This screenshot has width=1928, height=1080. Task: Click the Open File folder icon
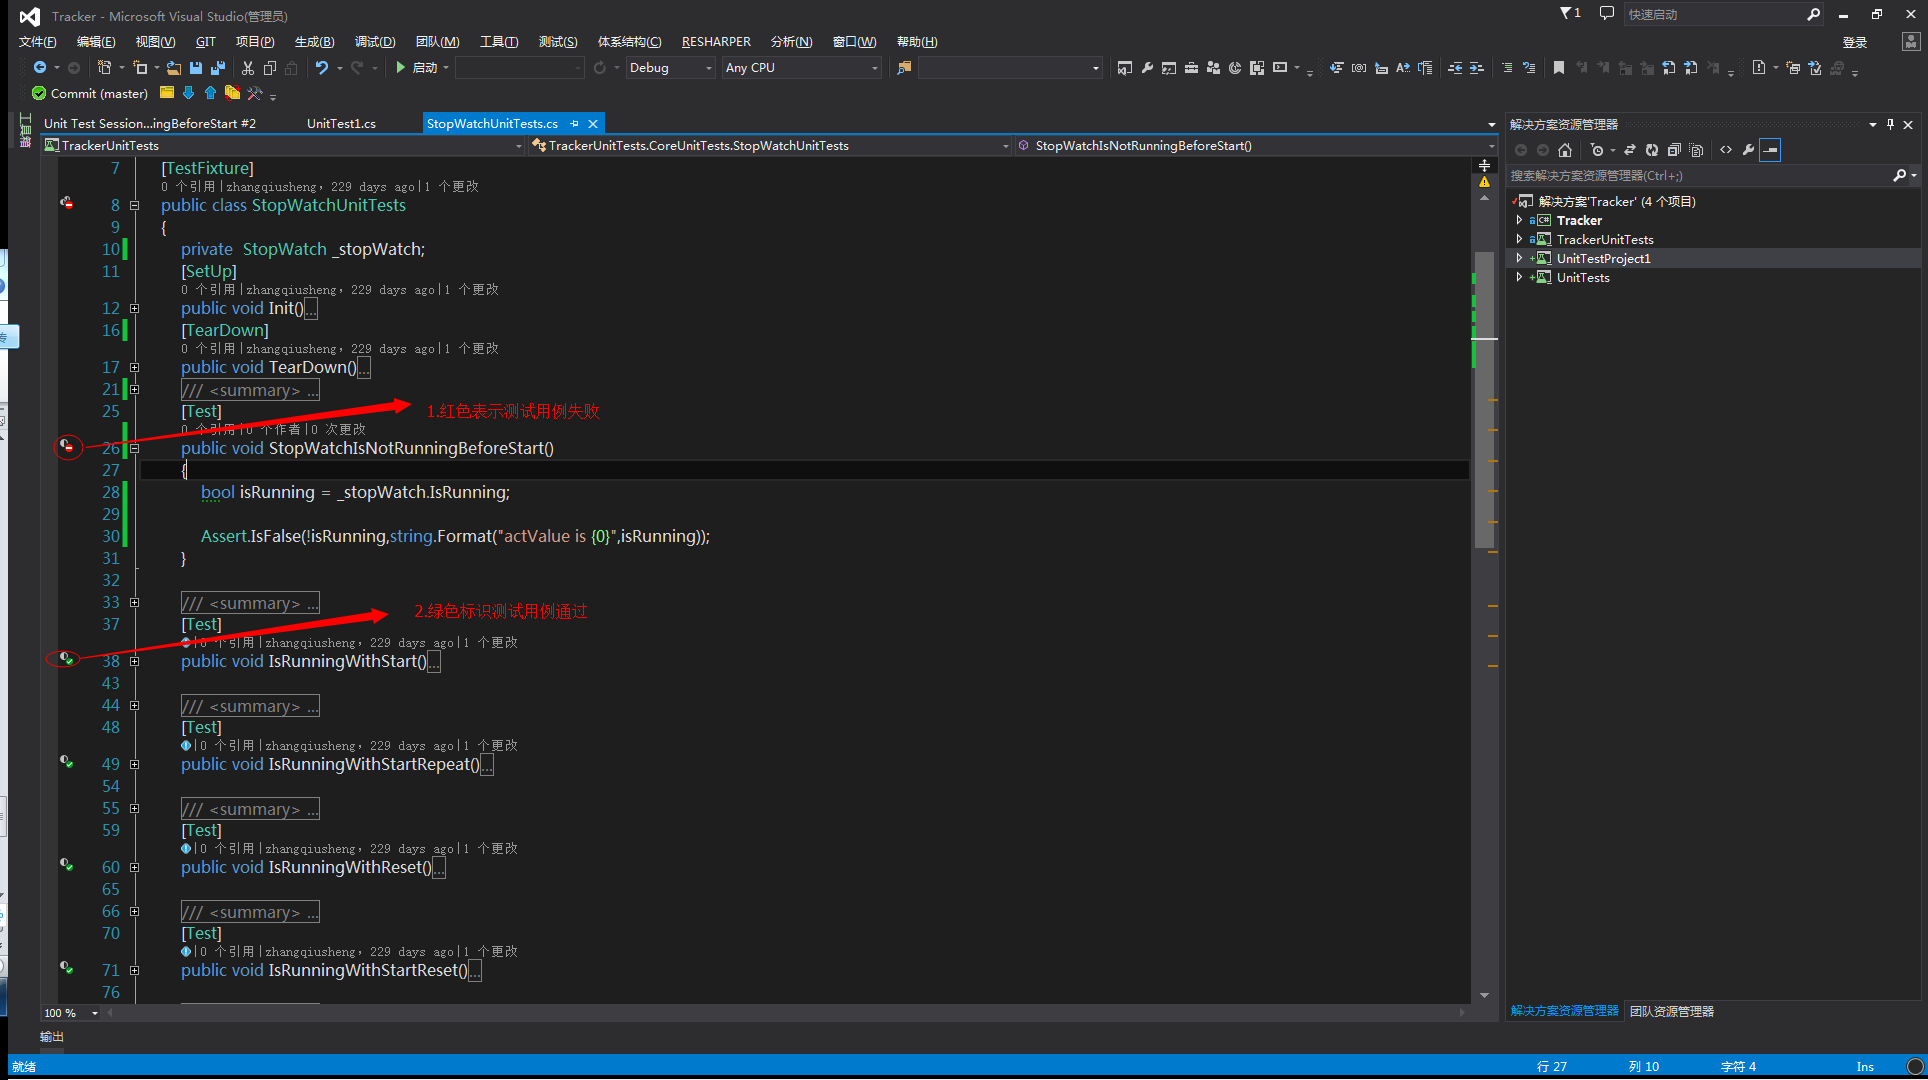point(174,67)
